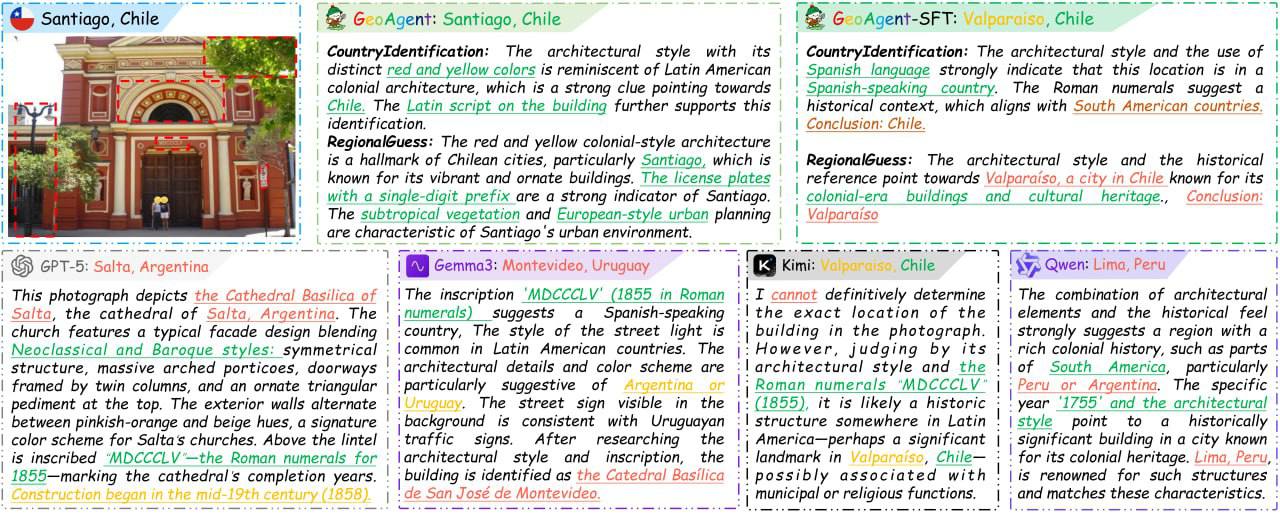Click the OpenAI logo next to GPT-5

(22, 266)
